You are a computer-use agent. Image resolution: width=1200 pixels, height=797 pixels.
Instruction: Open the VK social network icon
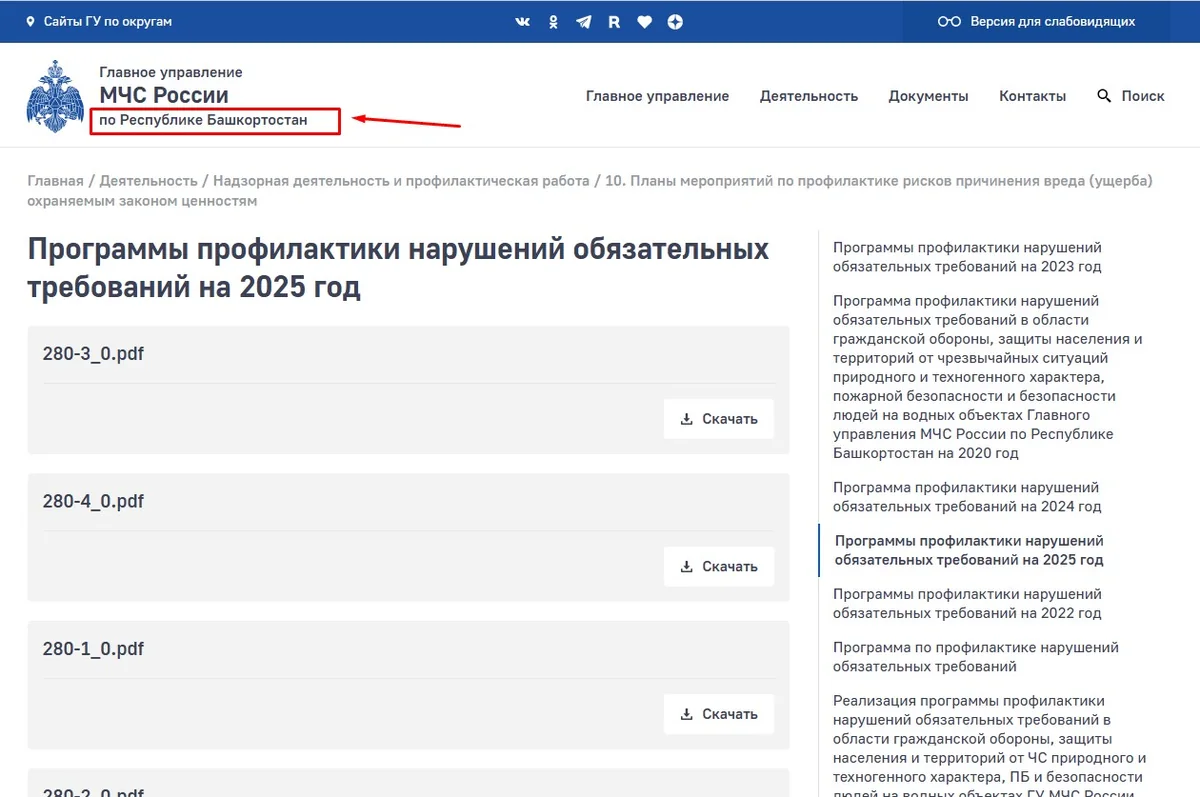[x=523, y=21]
